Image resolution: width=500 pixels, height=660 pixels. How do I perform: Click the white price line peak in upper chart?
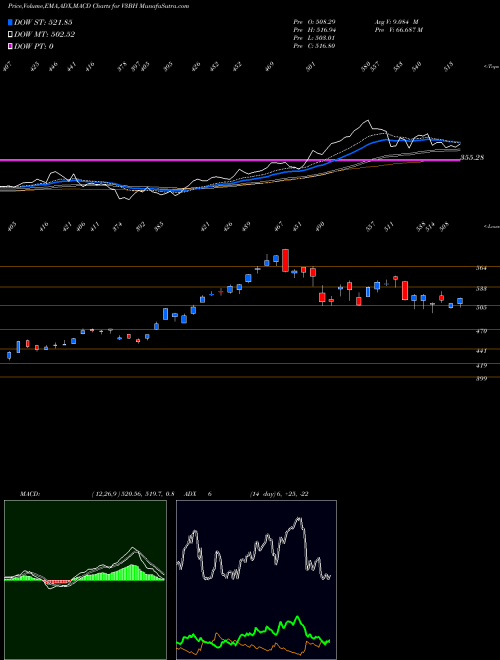[x=367, y=121]
